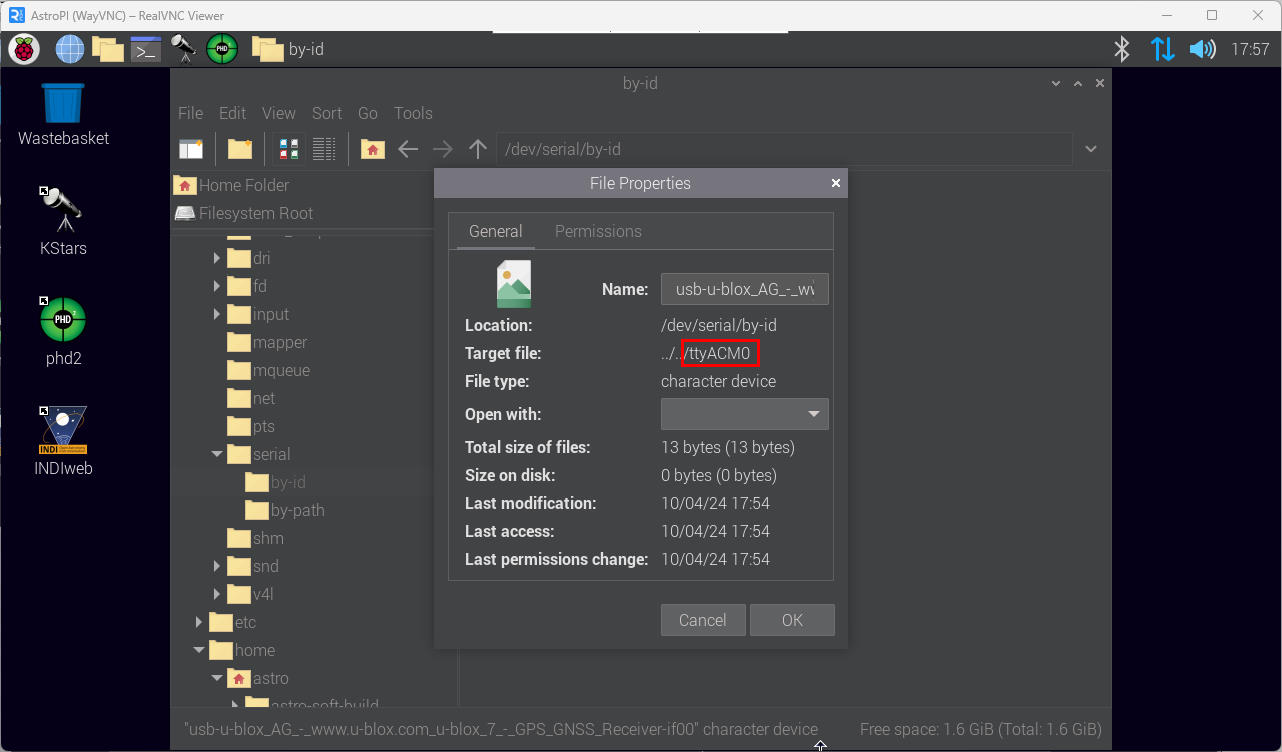Click the phd2 desktop icon
Viewport: 1282px width, 752px height.
tap(63, 331)
